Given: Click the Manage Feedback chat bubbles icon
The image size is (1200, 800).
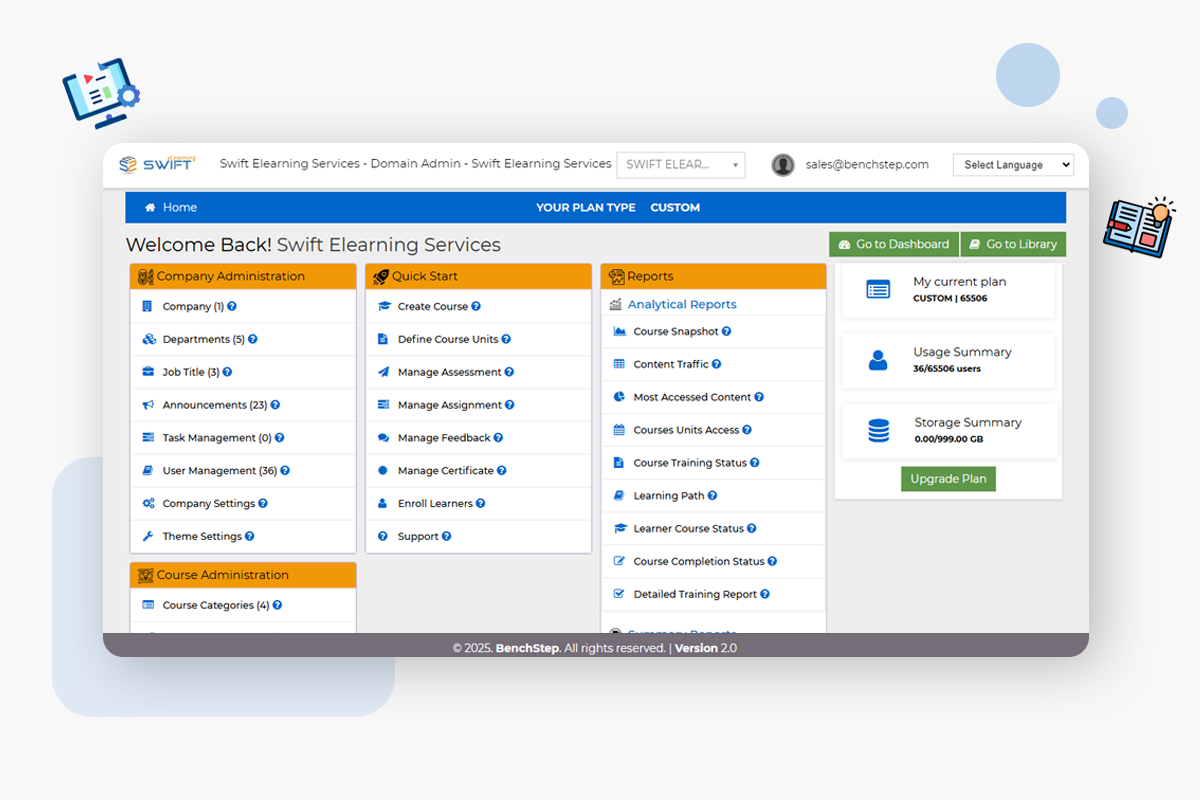Looking at the screenshot, I should 383,438.
